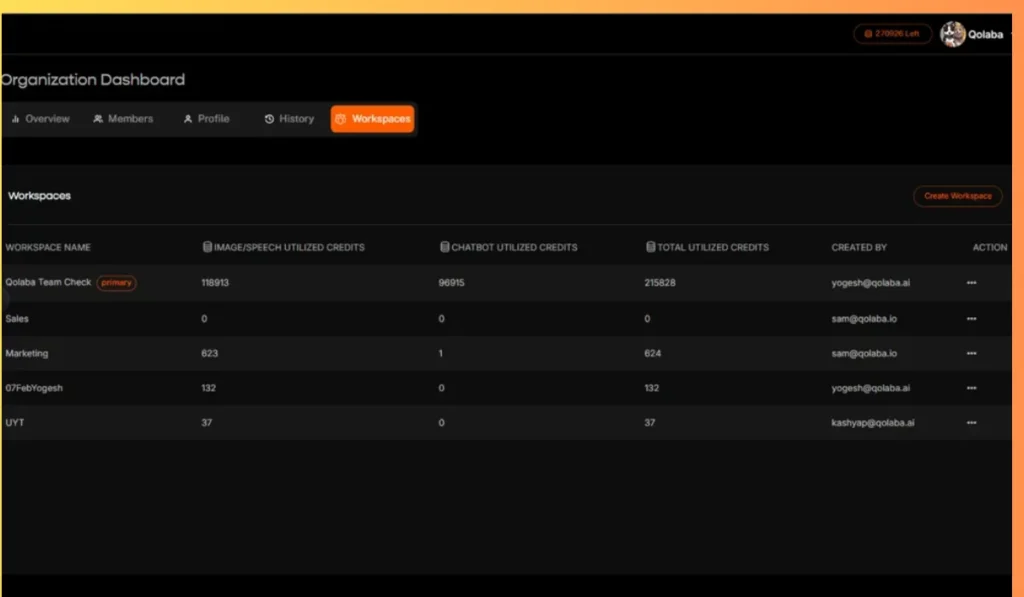Click creator email in the Sales row
The height and width of the screenshot is (597, 1024).
(x=864, y=319)
